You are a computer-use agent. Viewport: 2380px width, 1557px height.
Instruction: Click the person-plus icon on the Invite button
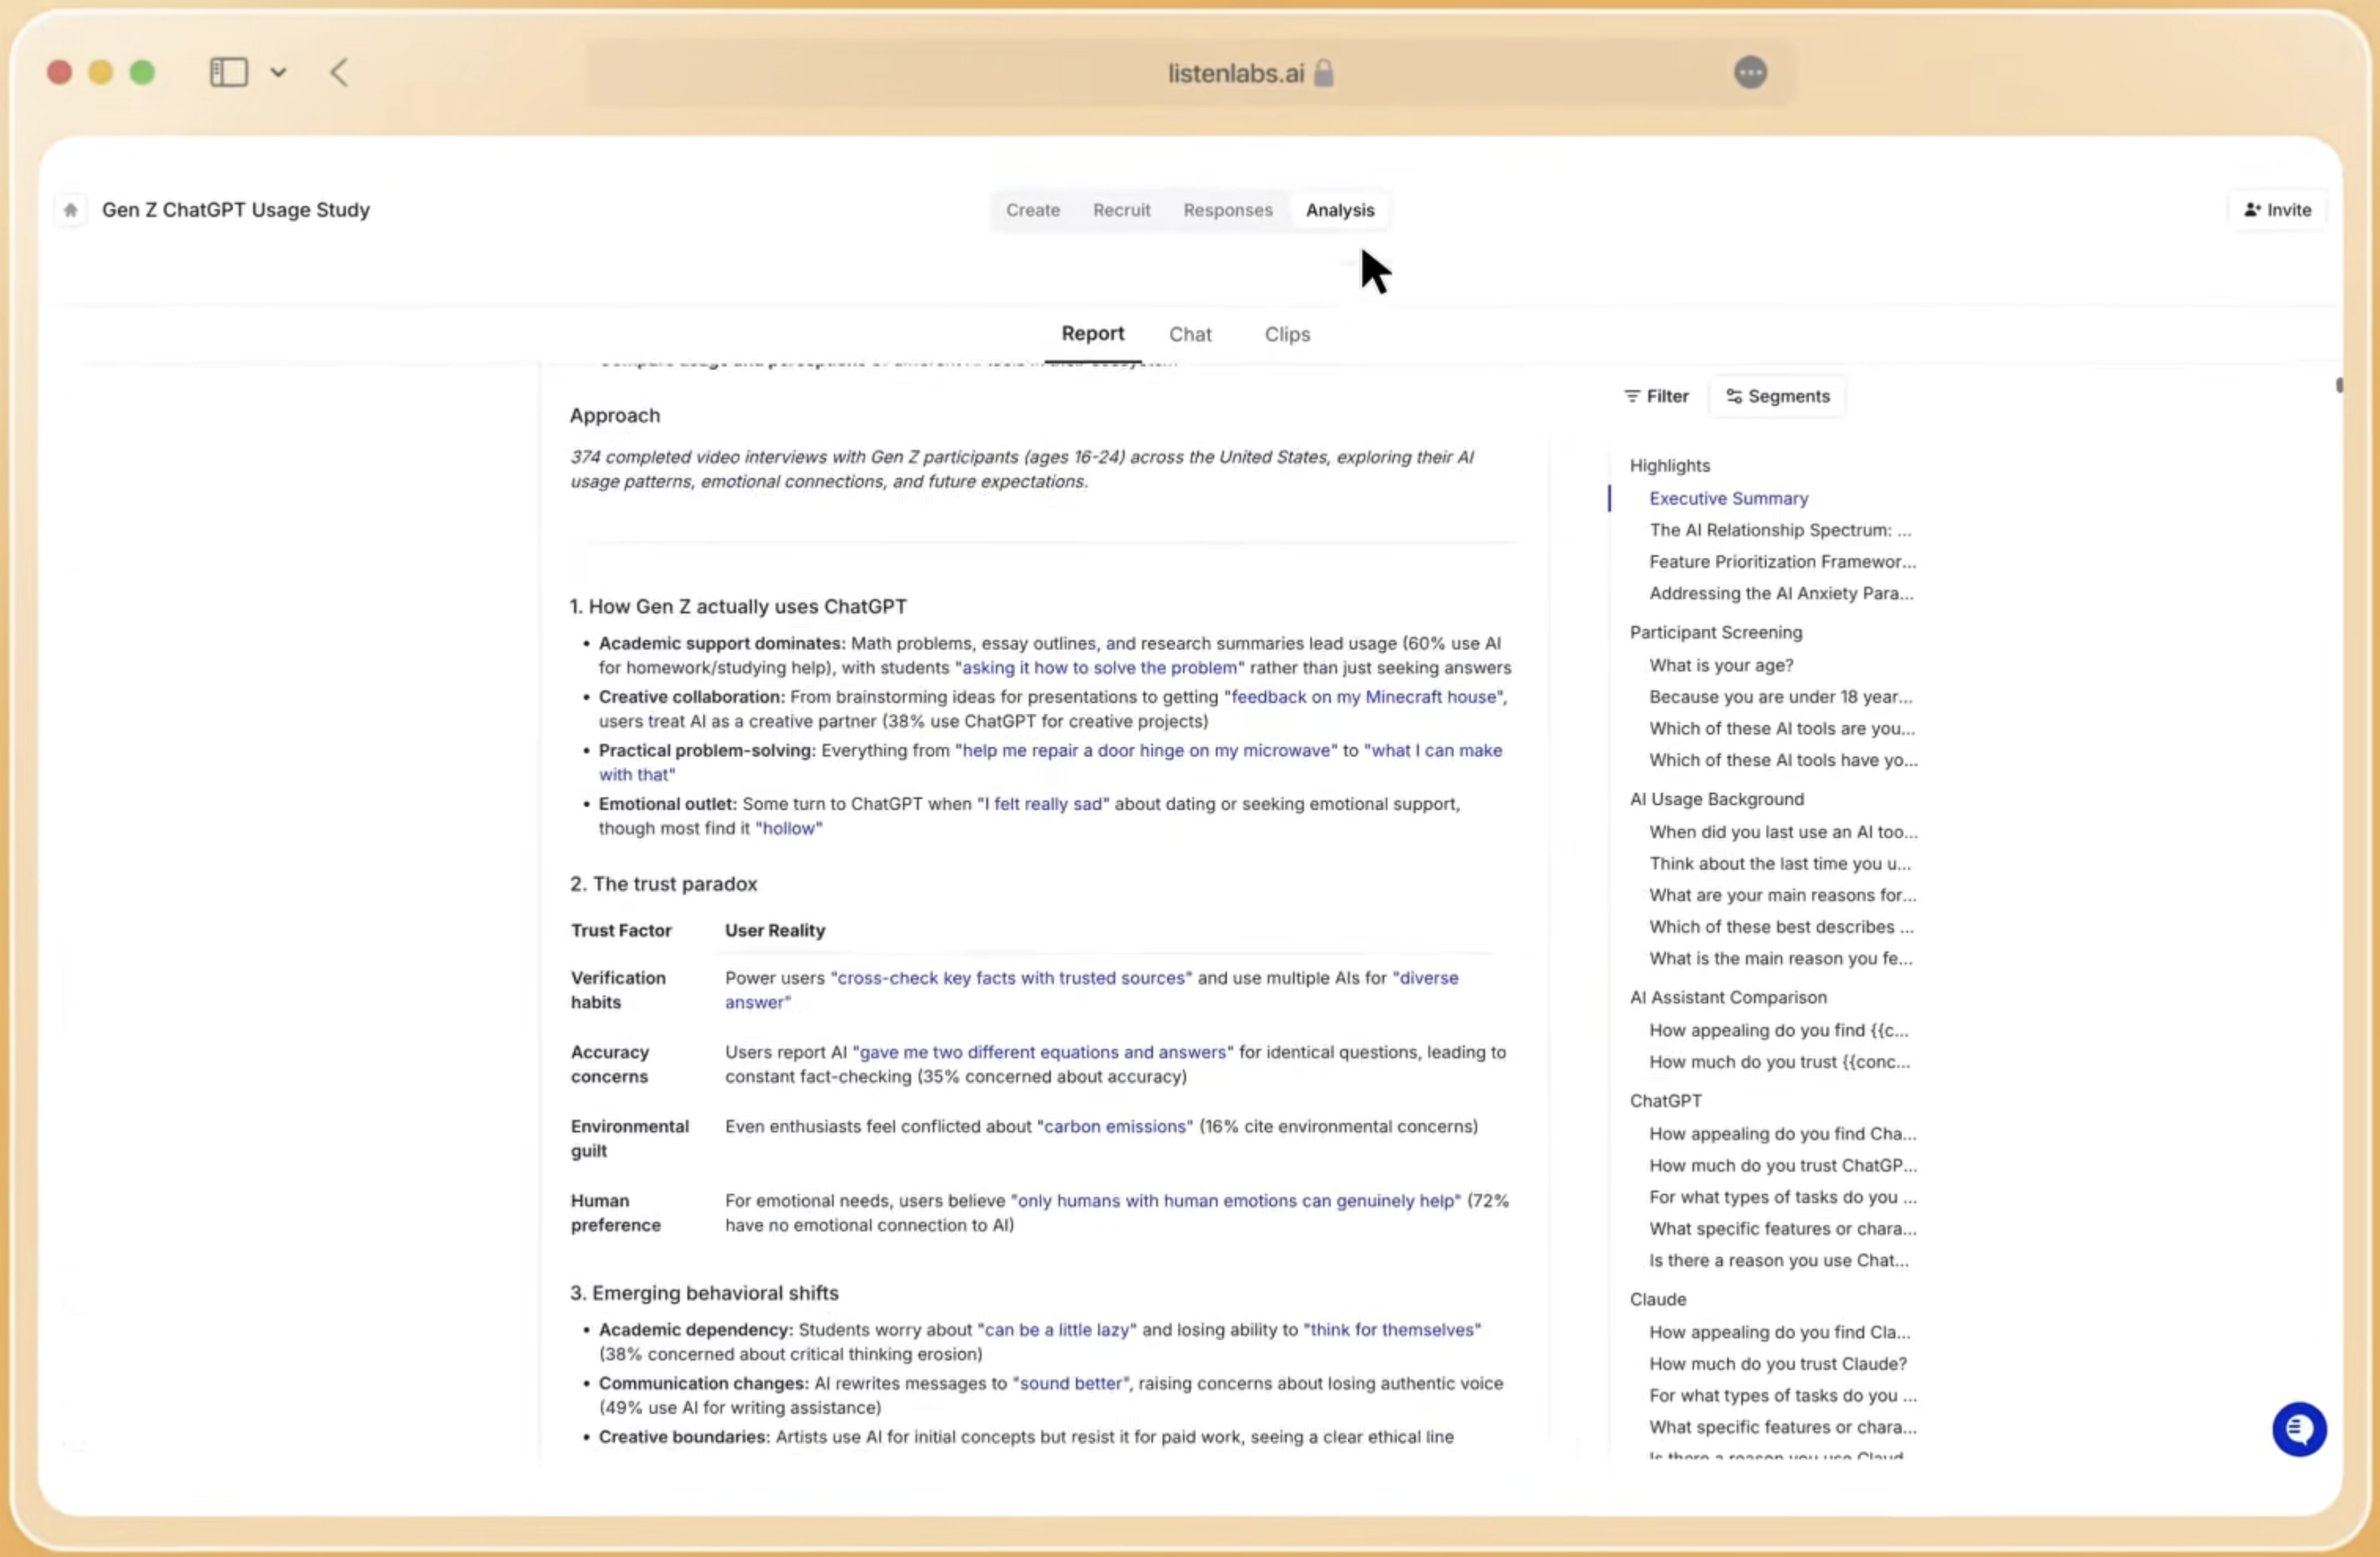(2252, 210)
